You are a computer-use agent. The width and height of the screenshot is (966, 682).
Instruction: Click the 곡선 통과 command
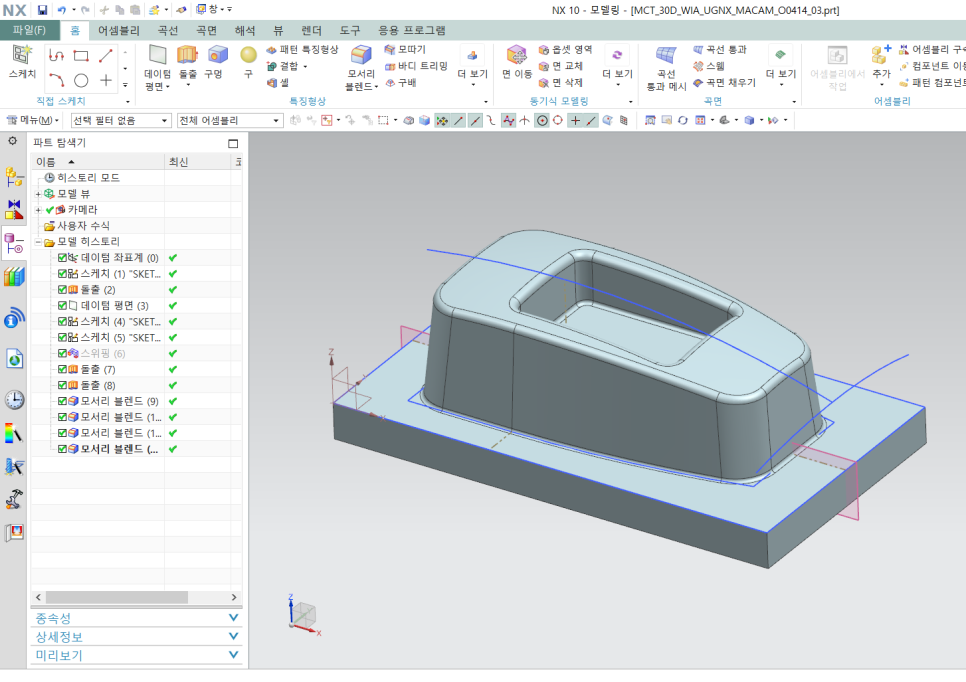coord(720,49)
